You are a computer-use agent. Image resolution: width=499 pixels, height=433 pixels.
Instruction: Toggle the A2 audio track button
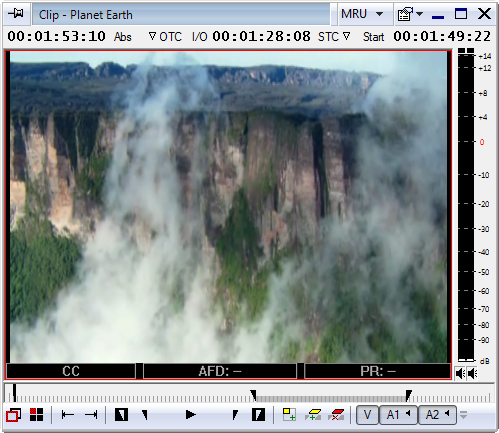coord(437,415)
